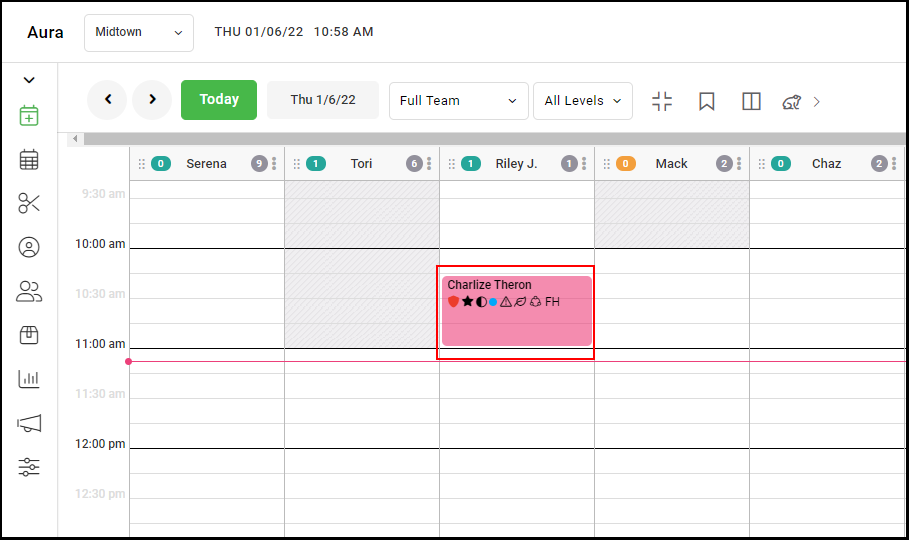
Task: Click the green Today button
Action: click(219, 100)
